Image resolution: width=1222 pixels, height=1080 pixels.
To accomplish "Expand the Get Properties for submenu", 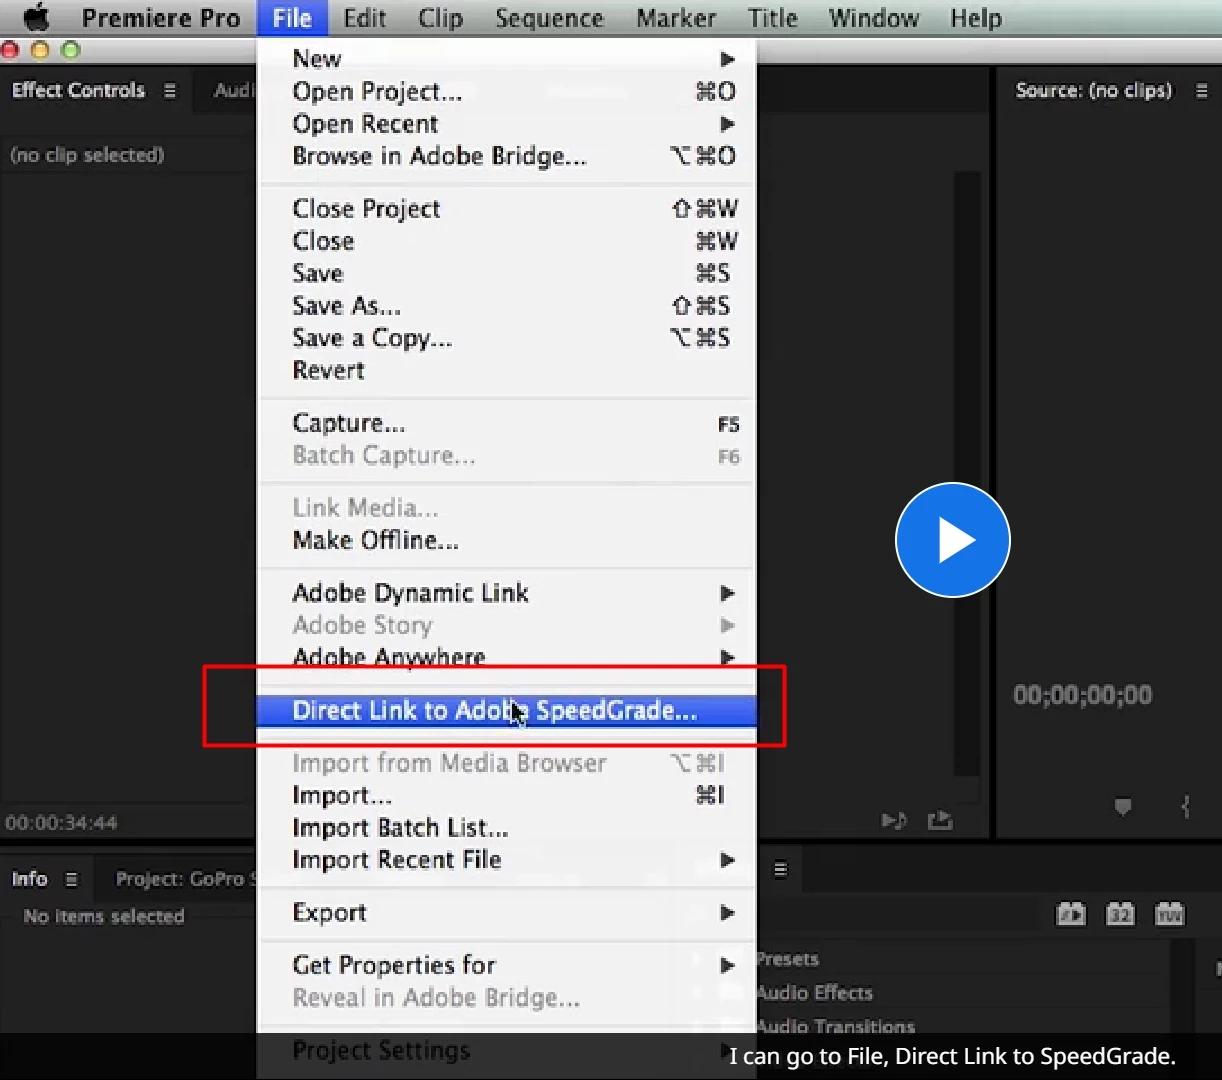I will [x=507, y=965].
